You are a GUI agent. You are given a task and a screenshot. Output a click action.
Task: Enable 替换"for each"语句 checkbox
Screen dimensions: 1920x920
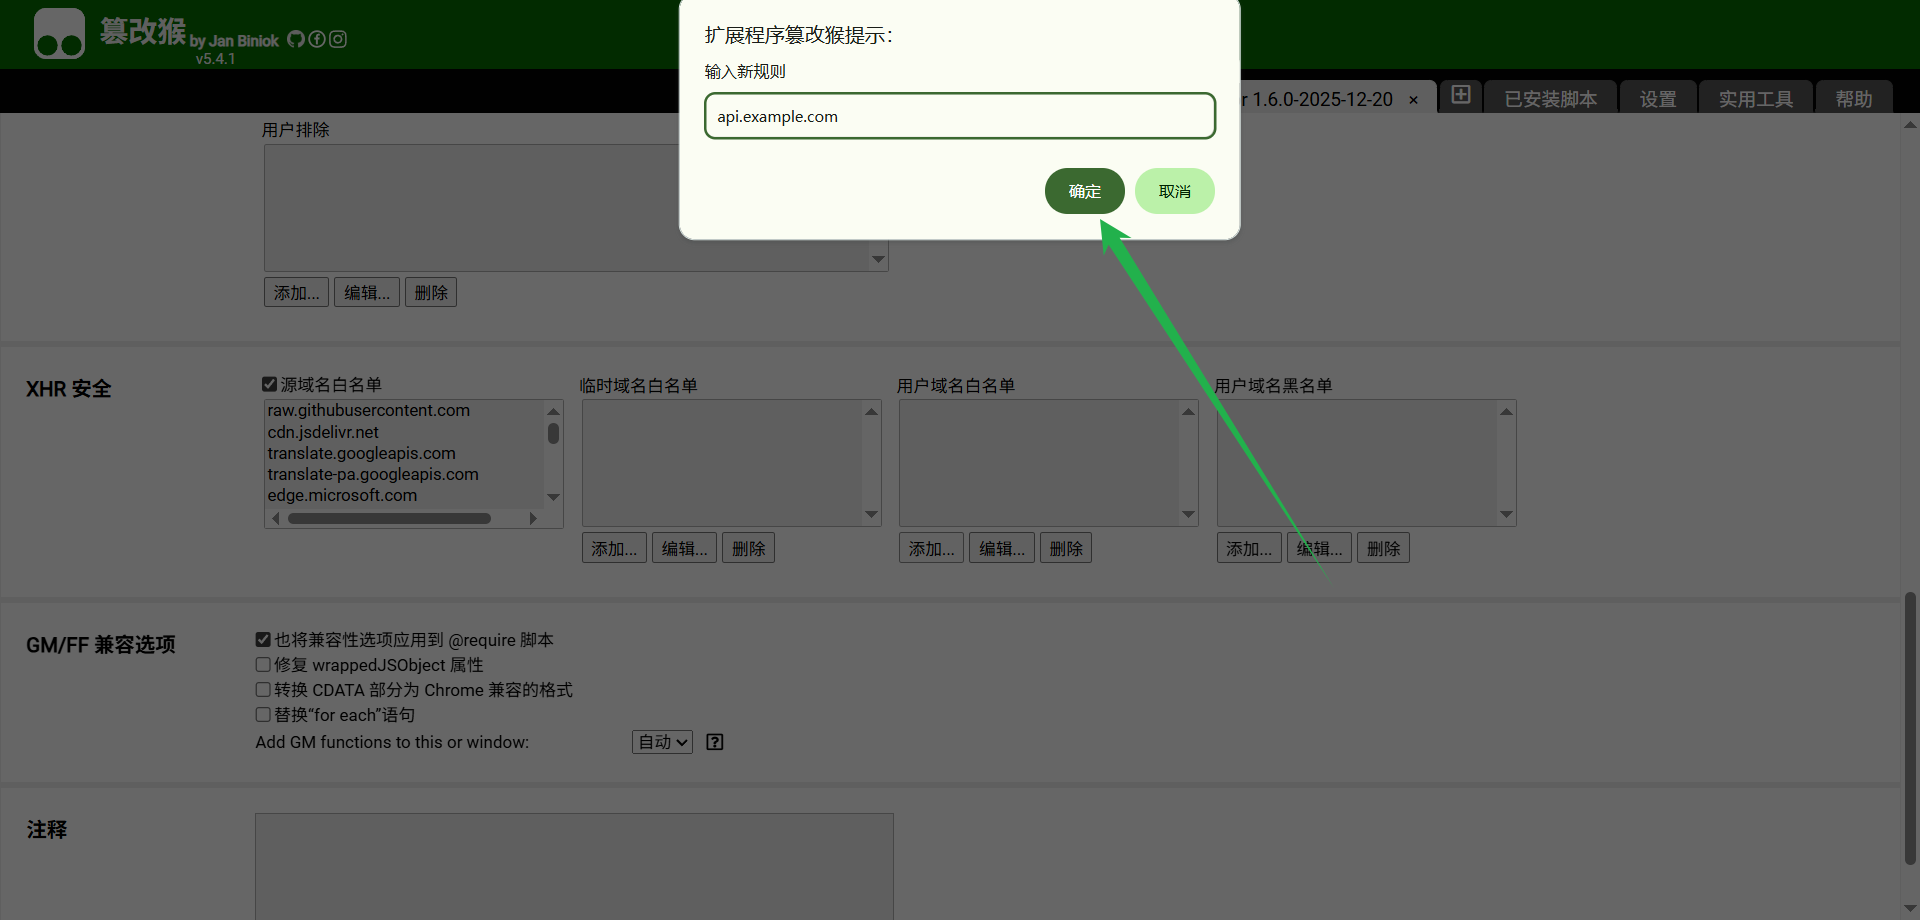[263, 715]
